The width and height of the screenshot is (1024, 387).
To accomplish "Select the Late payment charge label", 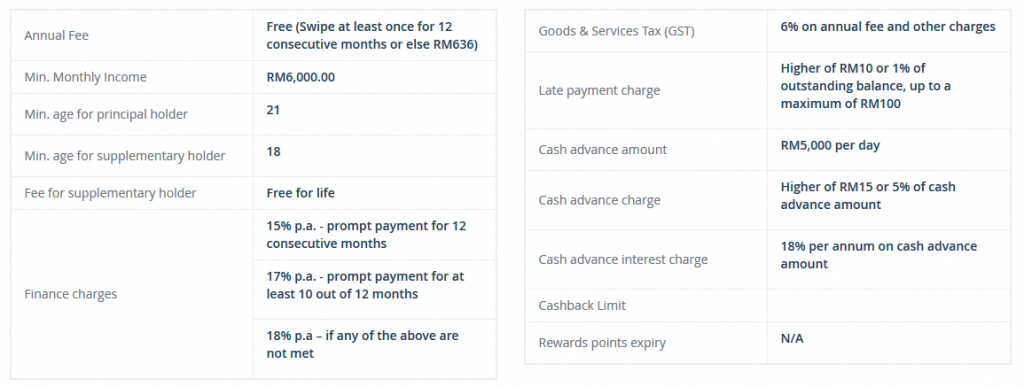I will (x=599, y=90).
